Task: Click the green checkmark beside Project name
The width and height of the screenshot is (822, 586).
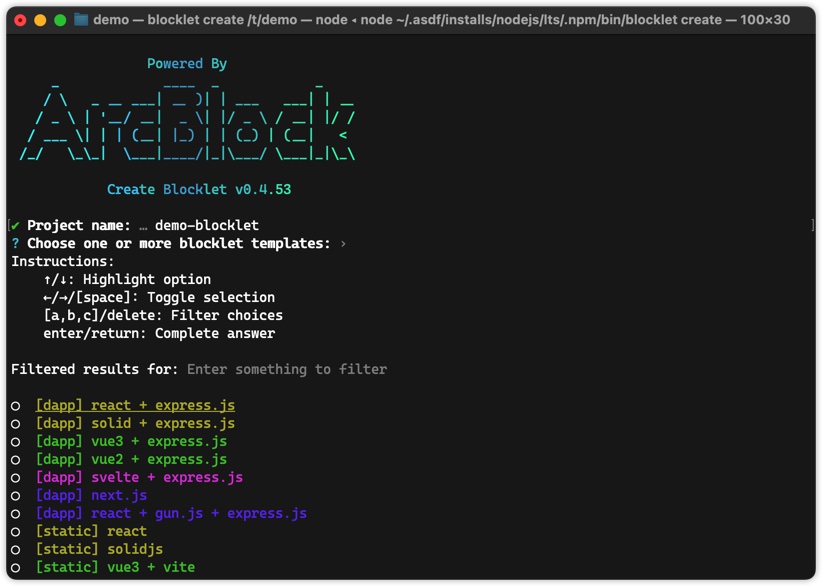Action: tap(16, 225)
